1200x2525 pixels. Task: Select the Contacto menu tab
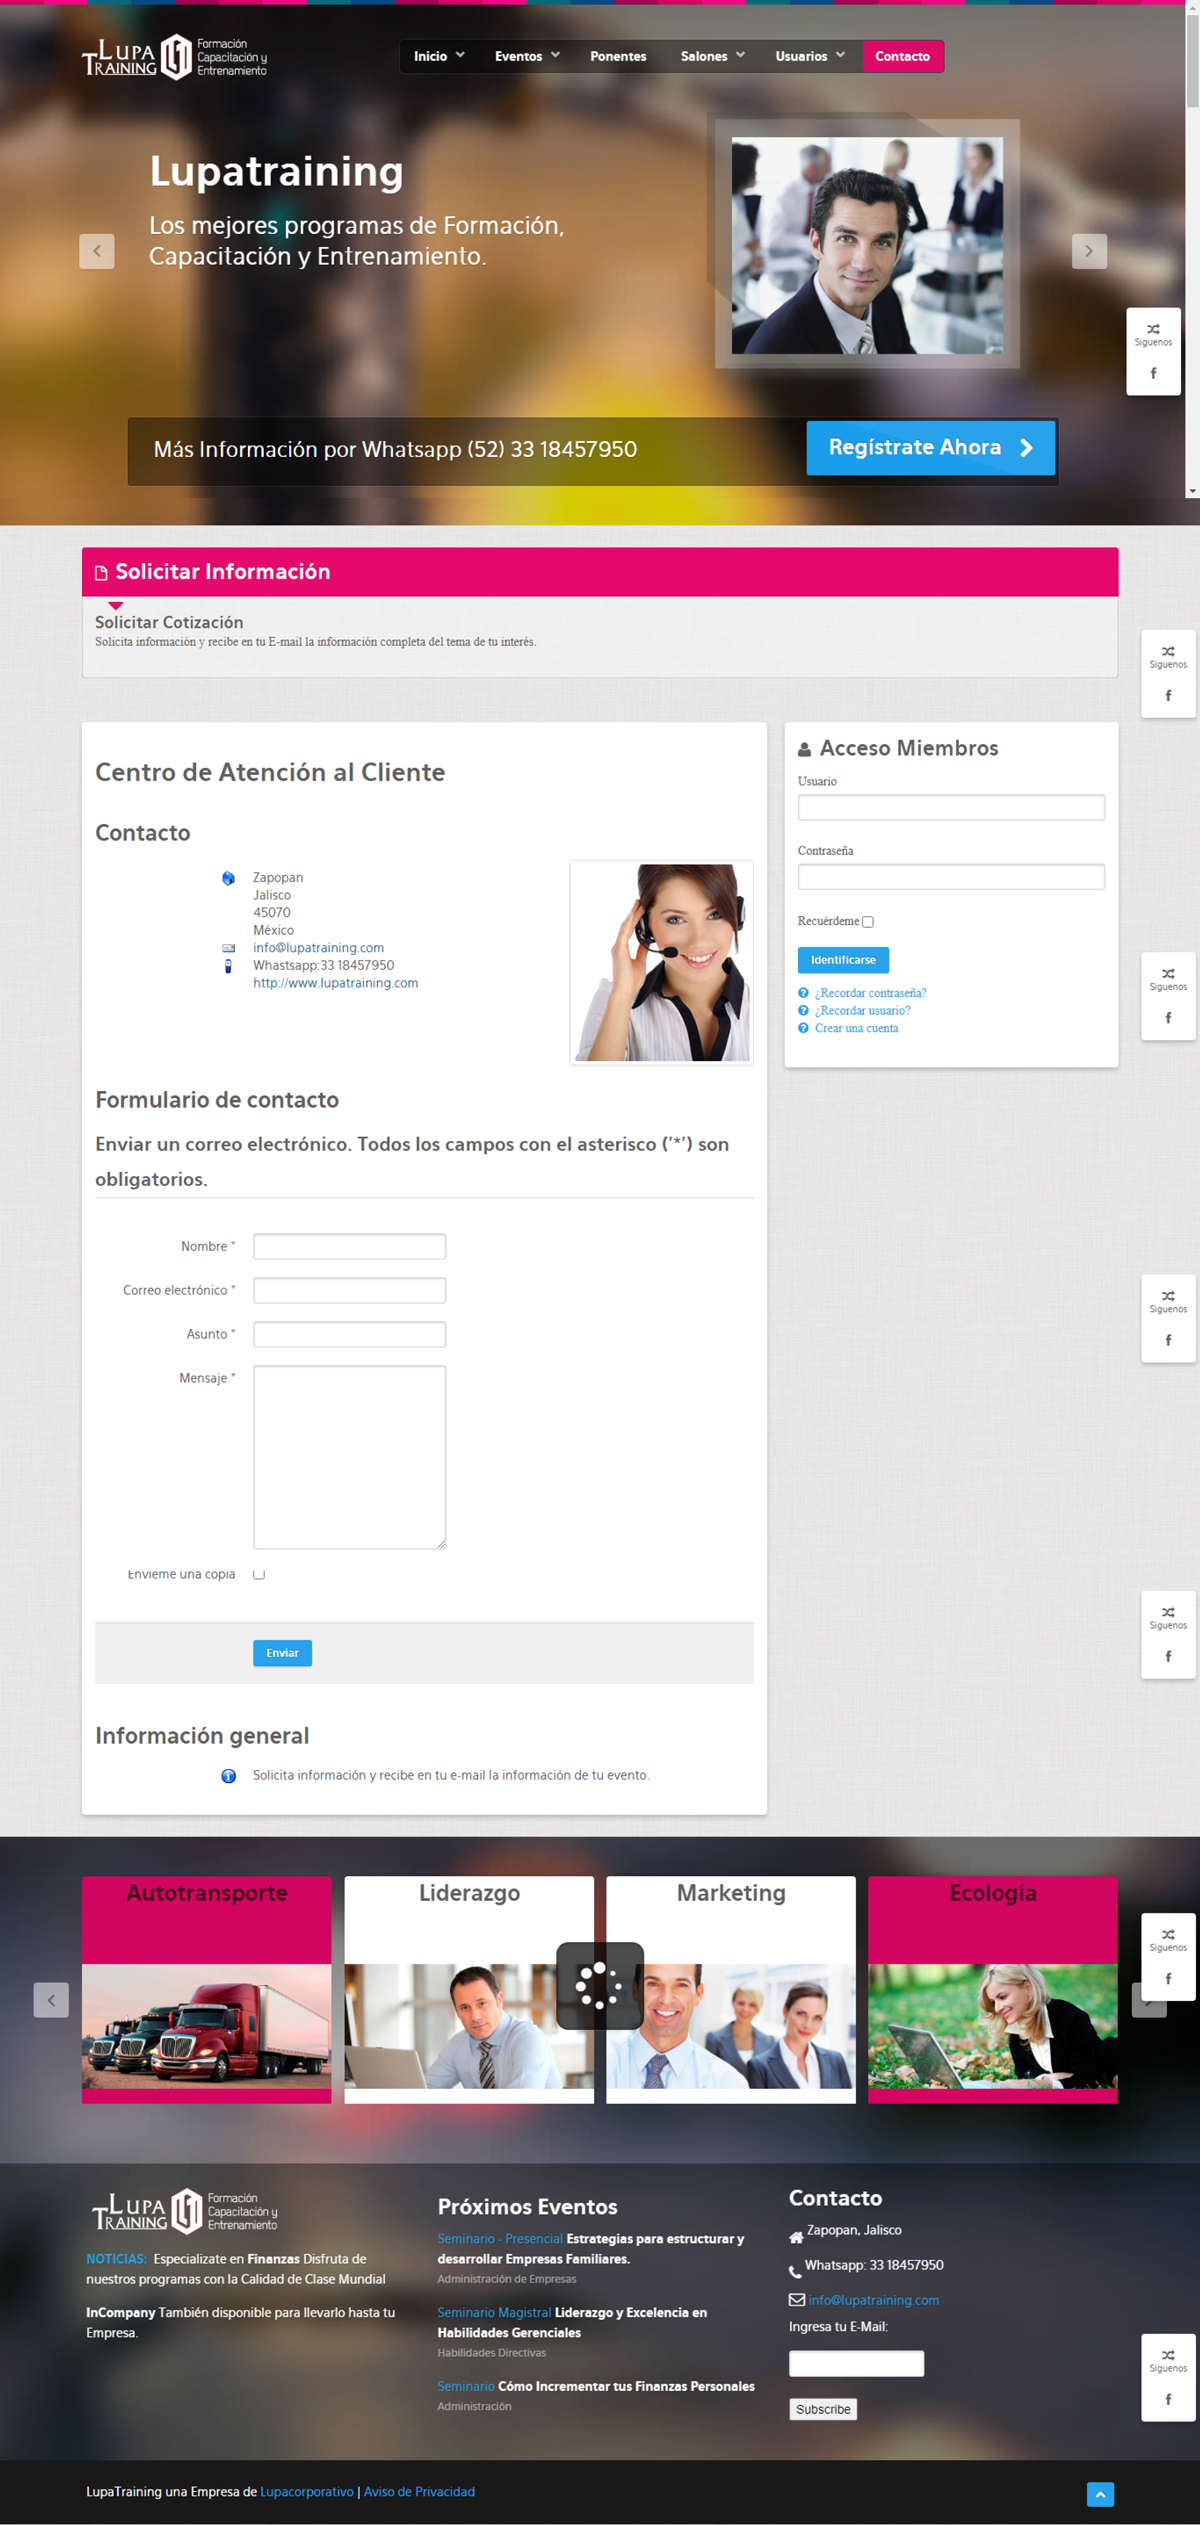pyautogui.click(x=902, y=57)
